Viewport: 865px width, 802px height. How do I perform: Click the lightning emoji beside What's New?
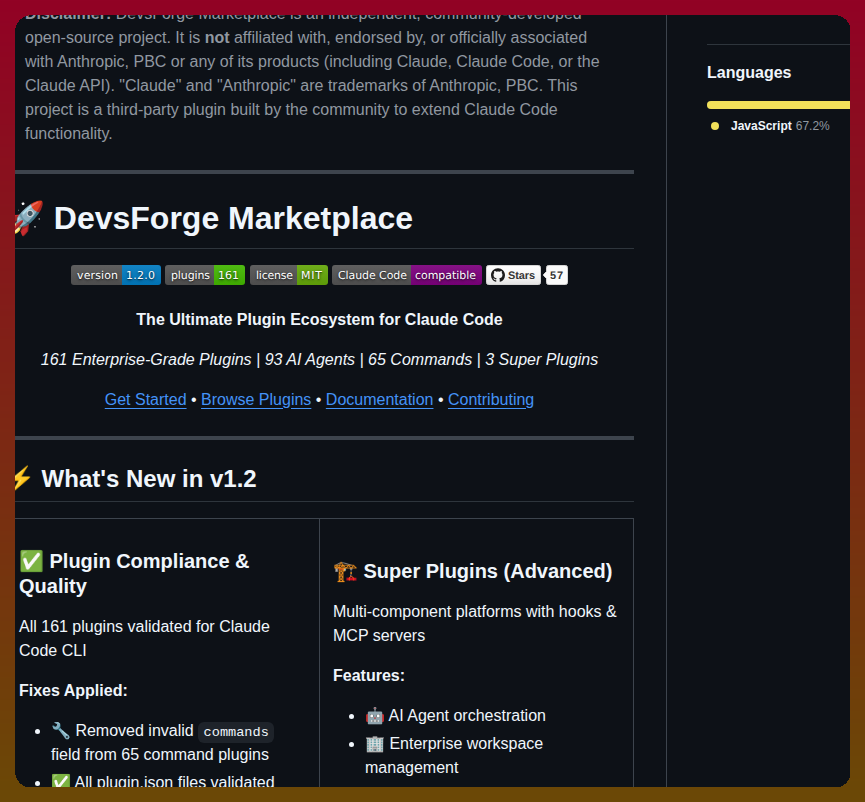[22, 478]
